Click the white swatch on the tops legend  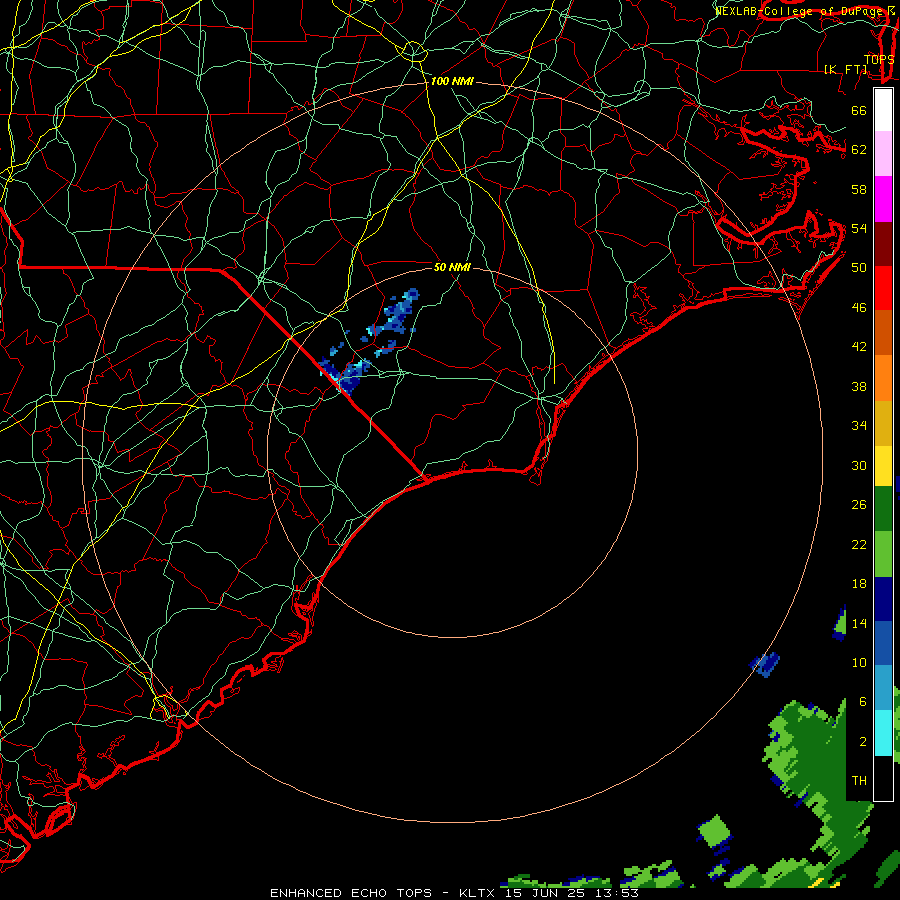point(883,110)
